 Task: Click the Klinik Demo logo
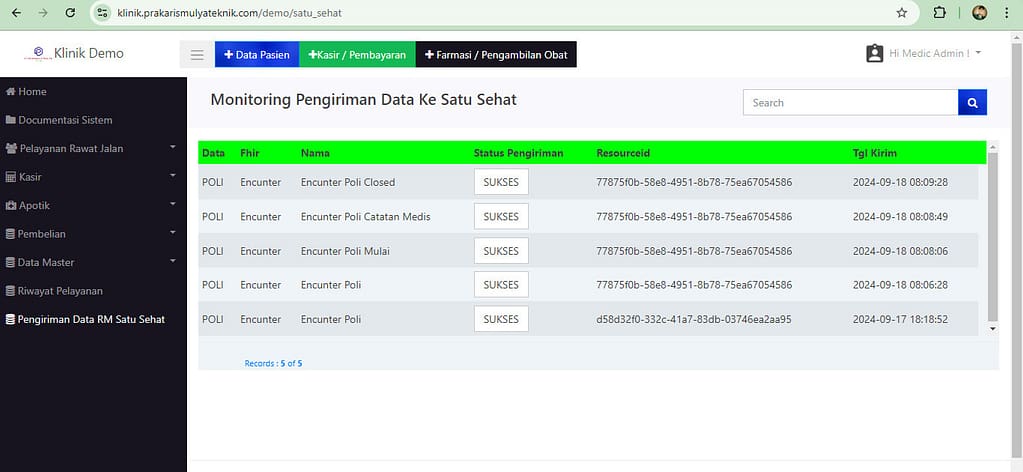point(40,53)
